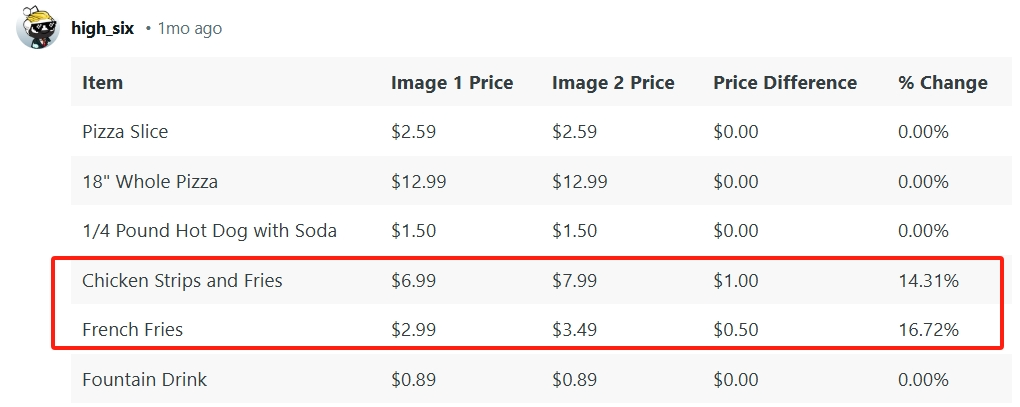The height and width of the screenshot is (407, 1020).
Task: Open the high_six username link
Action: click(x=103, y=29)
